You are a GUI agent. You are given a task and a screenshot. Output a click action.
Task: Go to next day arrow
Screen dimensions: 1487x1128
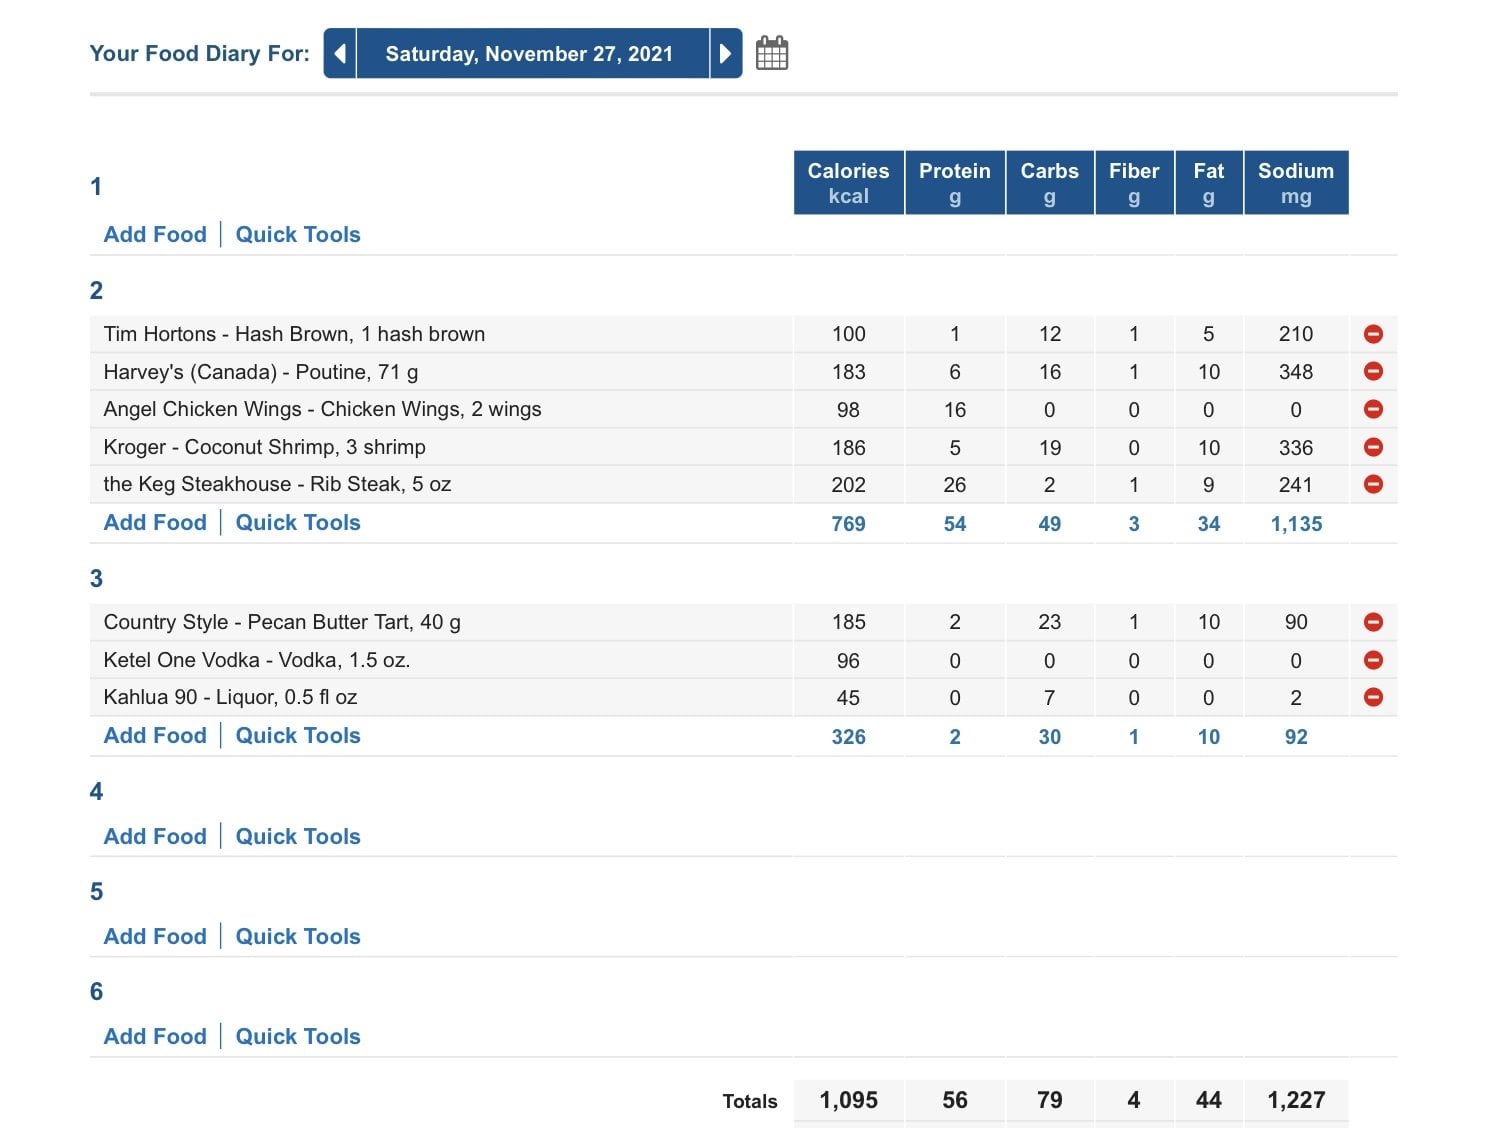(726, 53)
